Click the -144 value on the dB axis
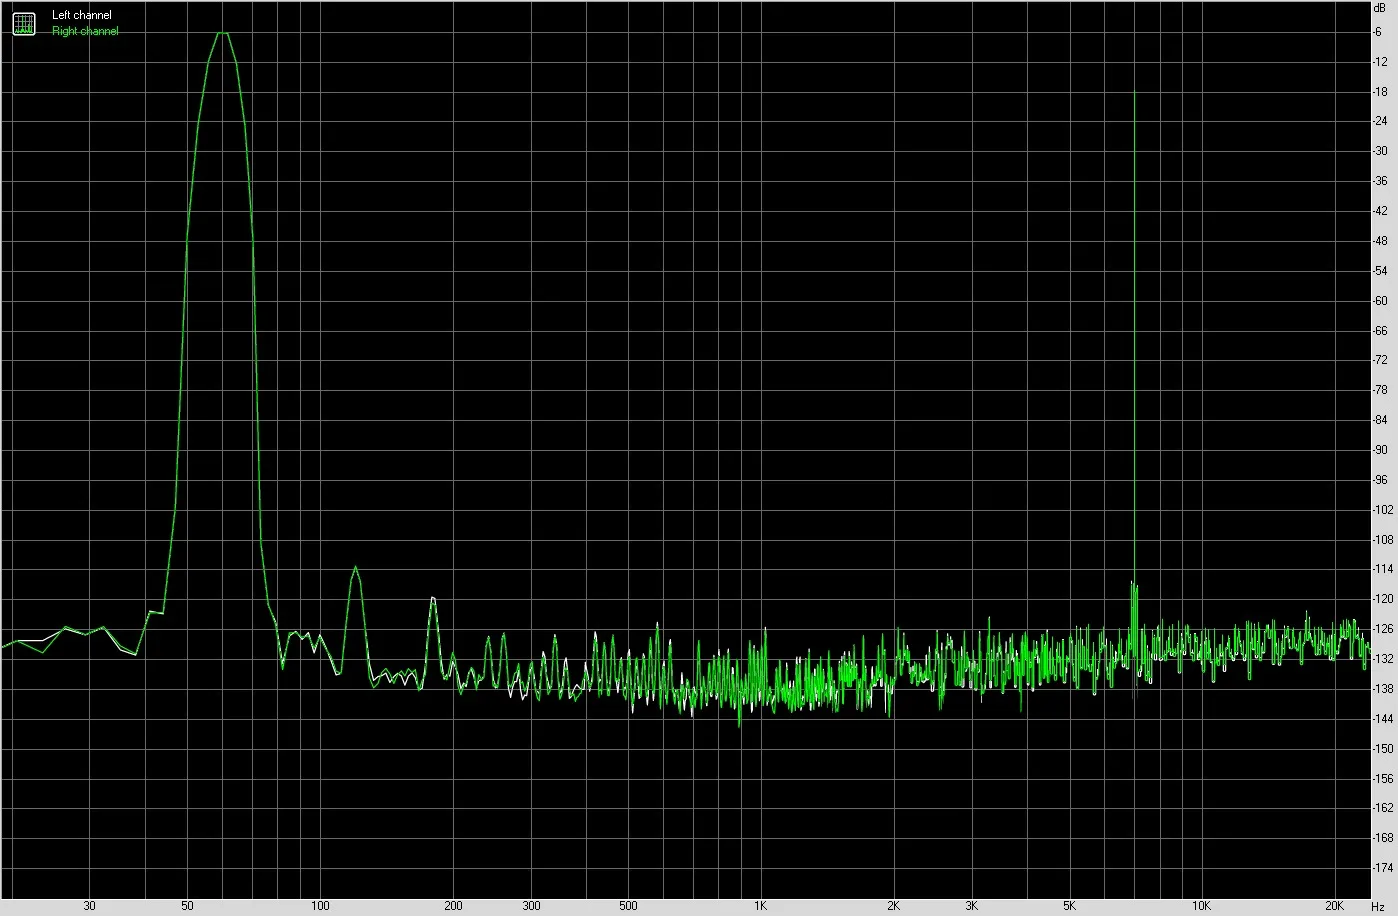 pyautogui.click(x=1384, y=719)
